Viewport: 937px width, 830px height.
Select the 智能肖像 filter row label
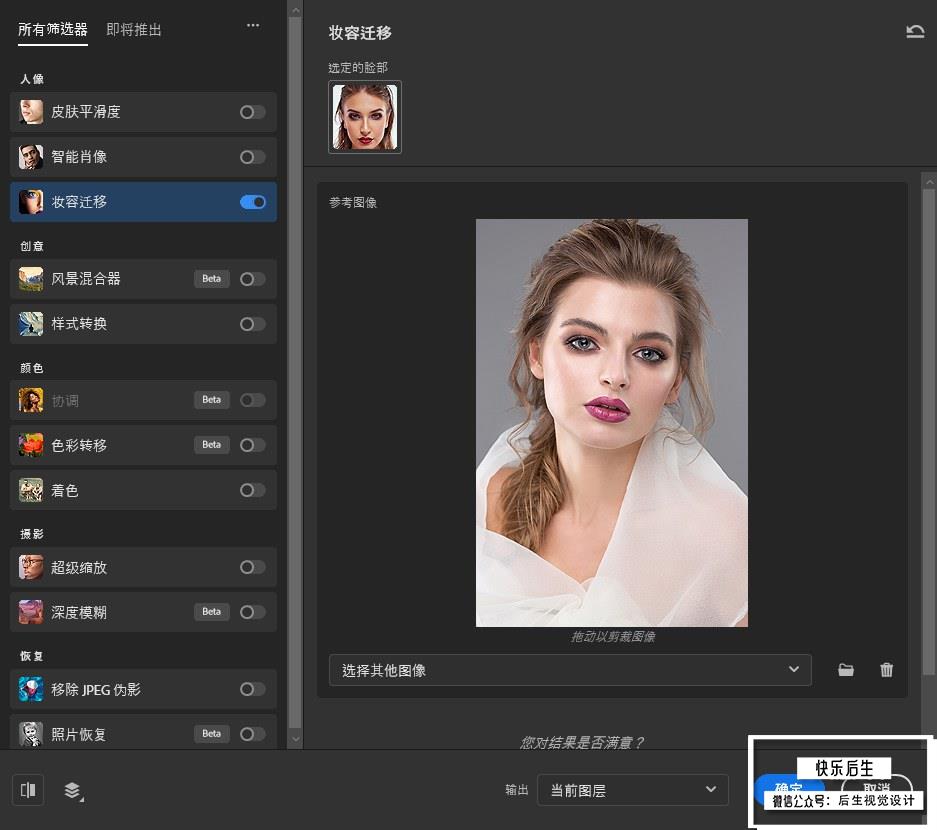pos(79,157)
